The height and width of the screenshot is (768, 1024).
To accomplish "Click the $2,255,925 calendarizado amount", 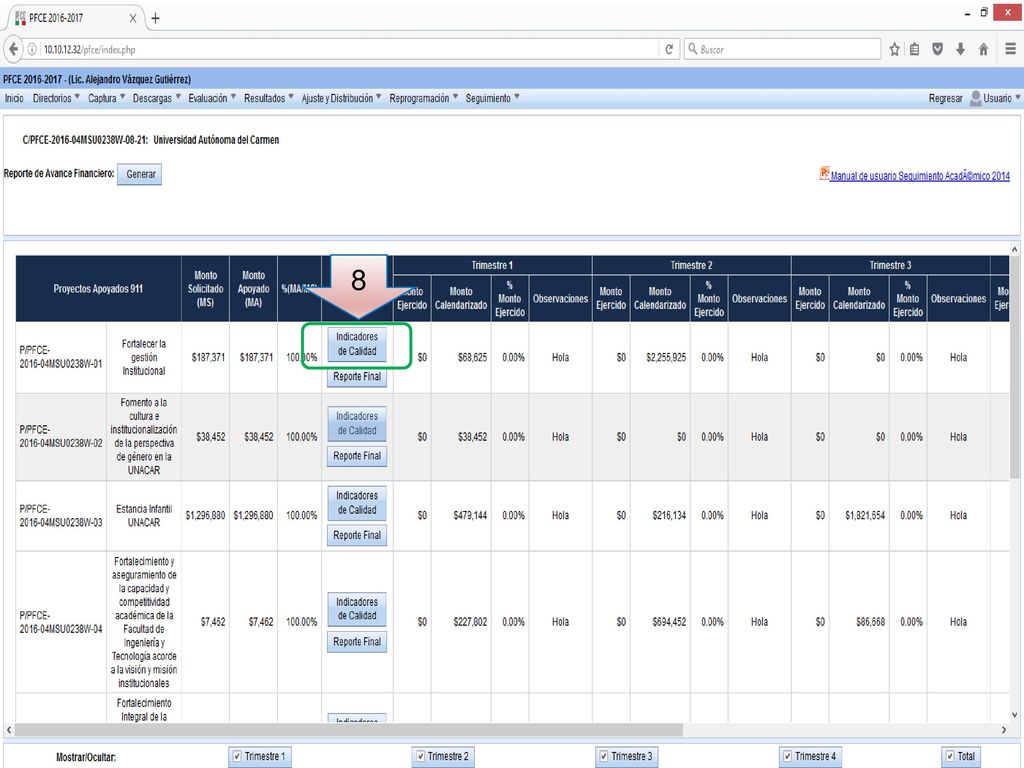I will (x=665, y=358).
